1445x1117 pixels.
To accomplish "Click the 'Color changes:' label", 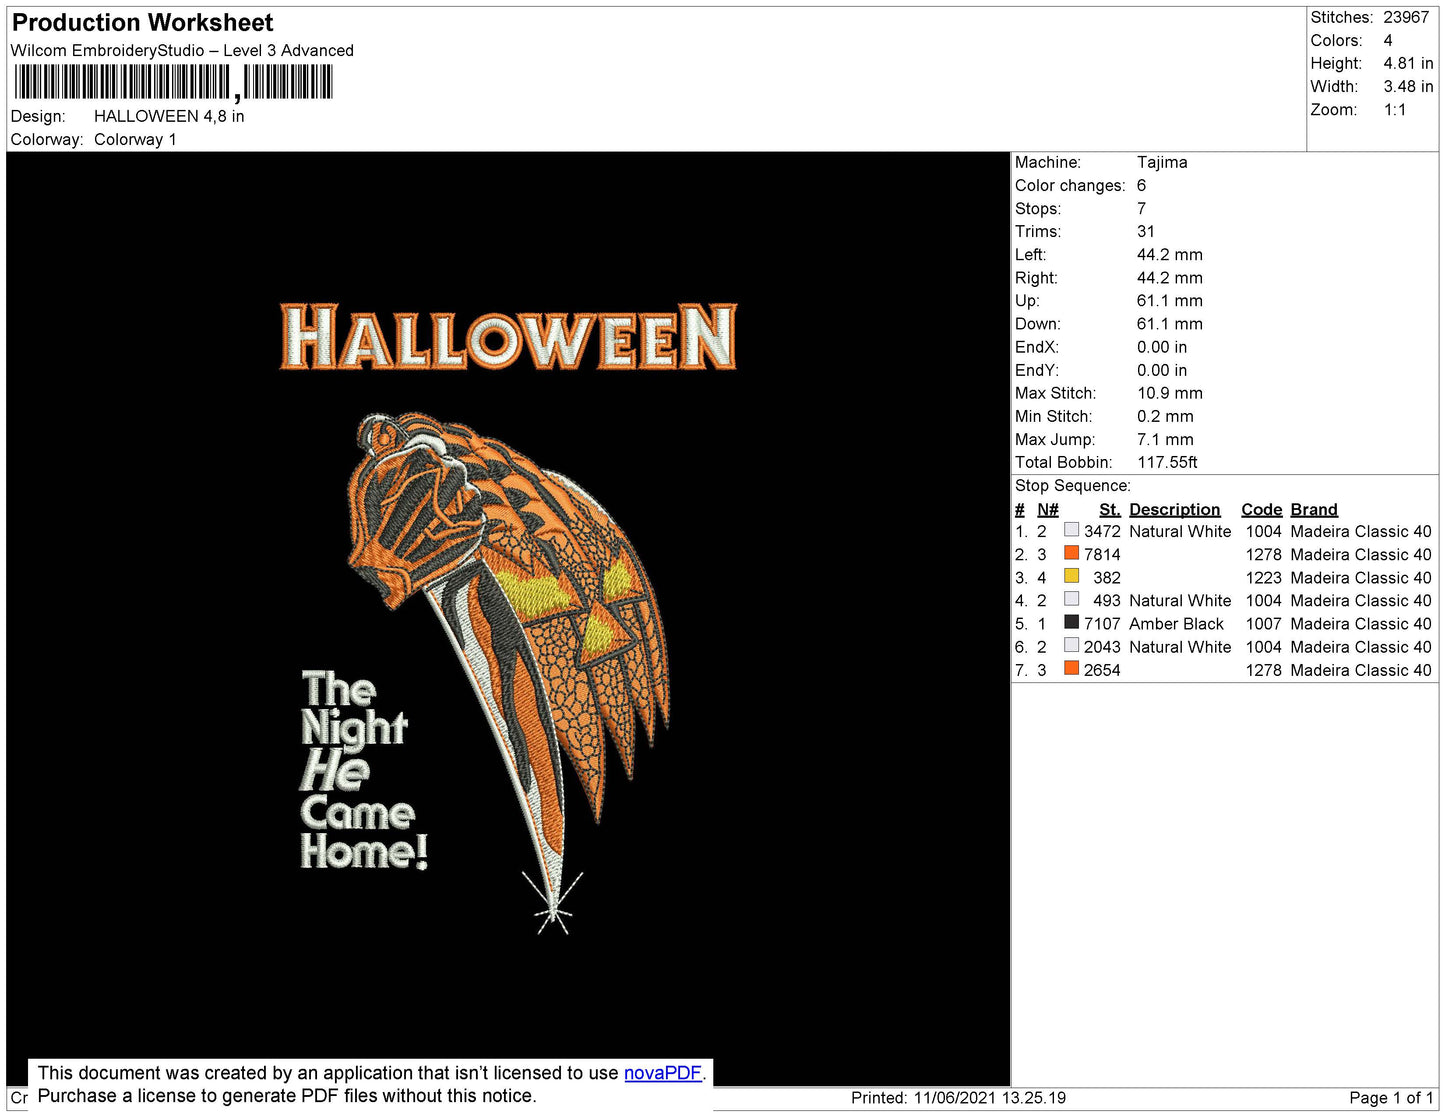I will (1070, 185).
